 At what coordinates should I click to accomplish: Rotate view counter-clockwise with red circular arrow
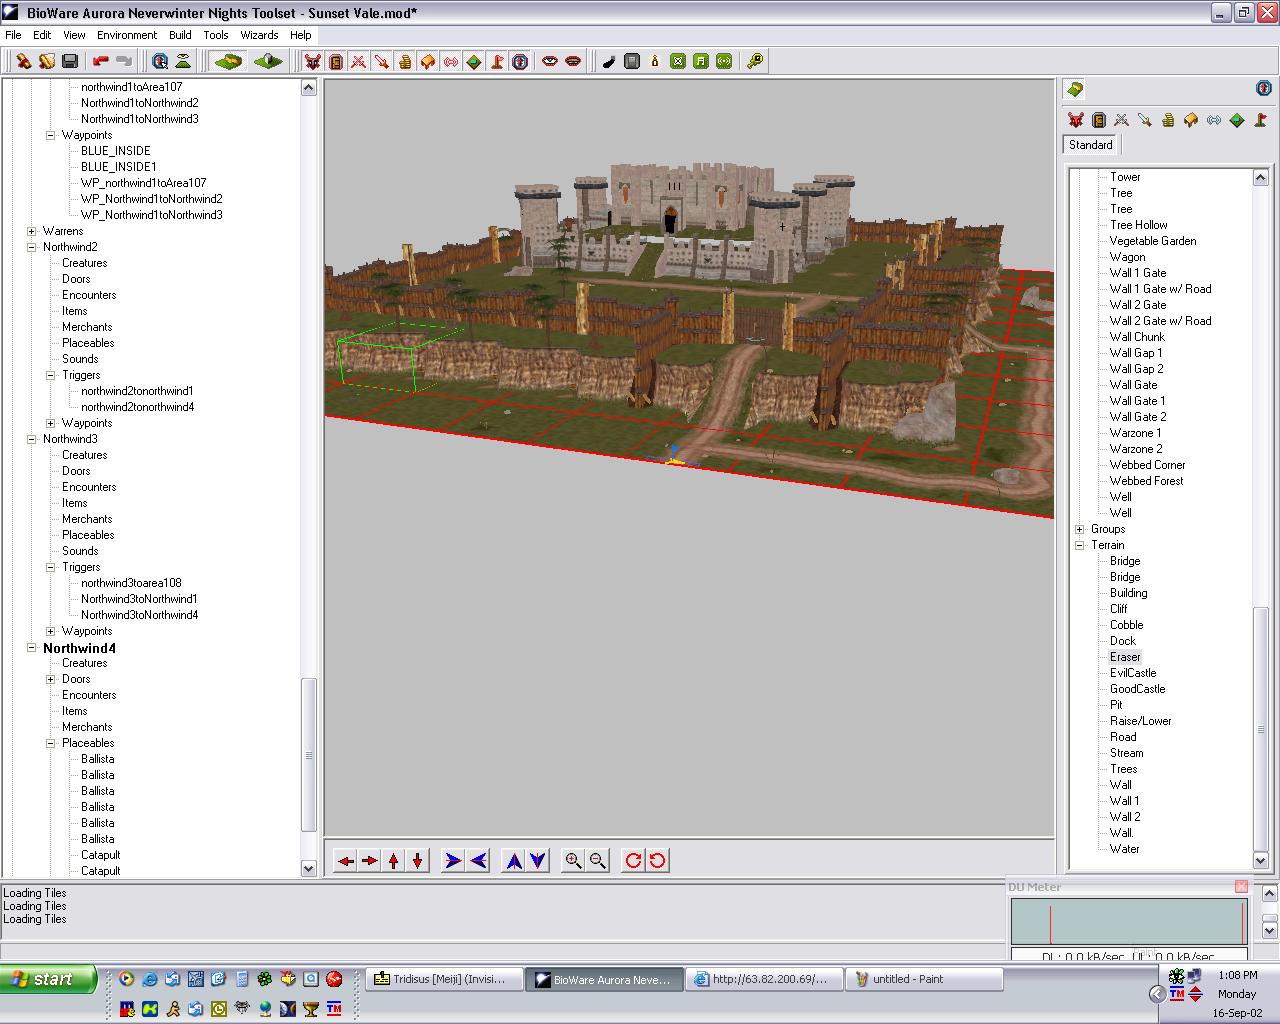(x=657, y=860)
